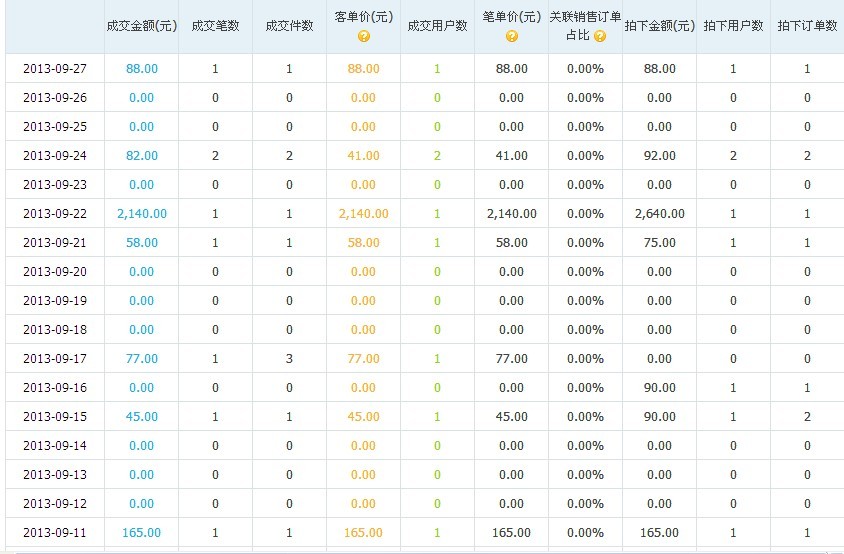
Task: Click the help icon under 笔单价(元)
Action: tap(512, 36)
